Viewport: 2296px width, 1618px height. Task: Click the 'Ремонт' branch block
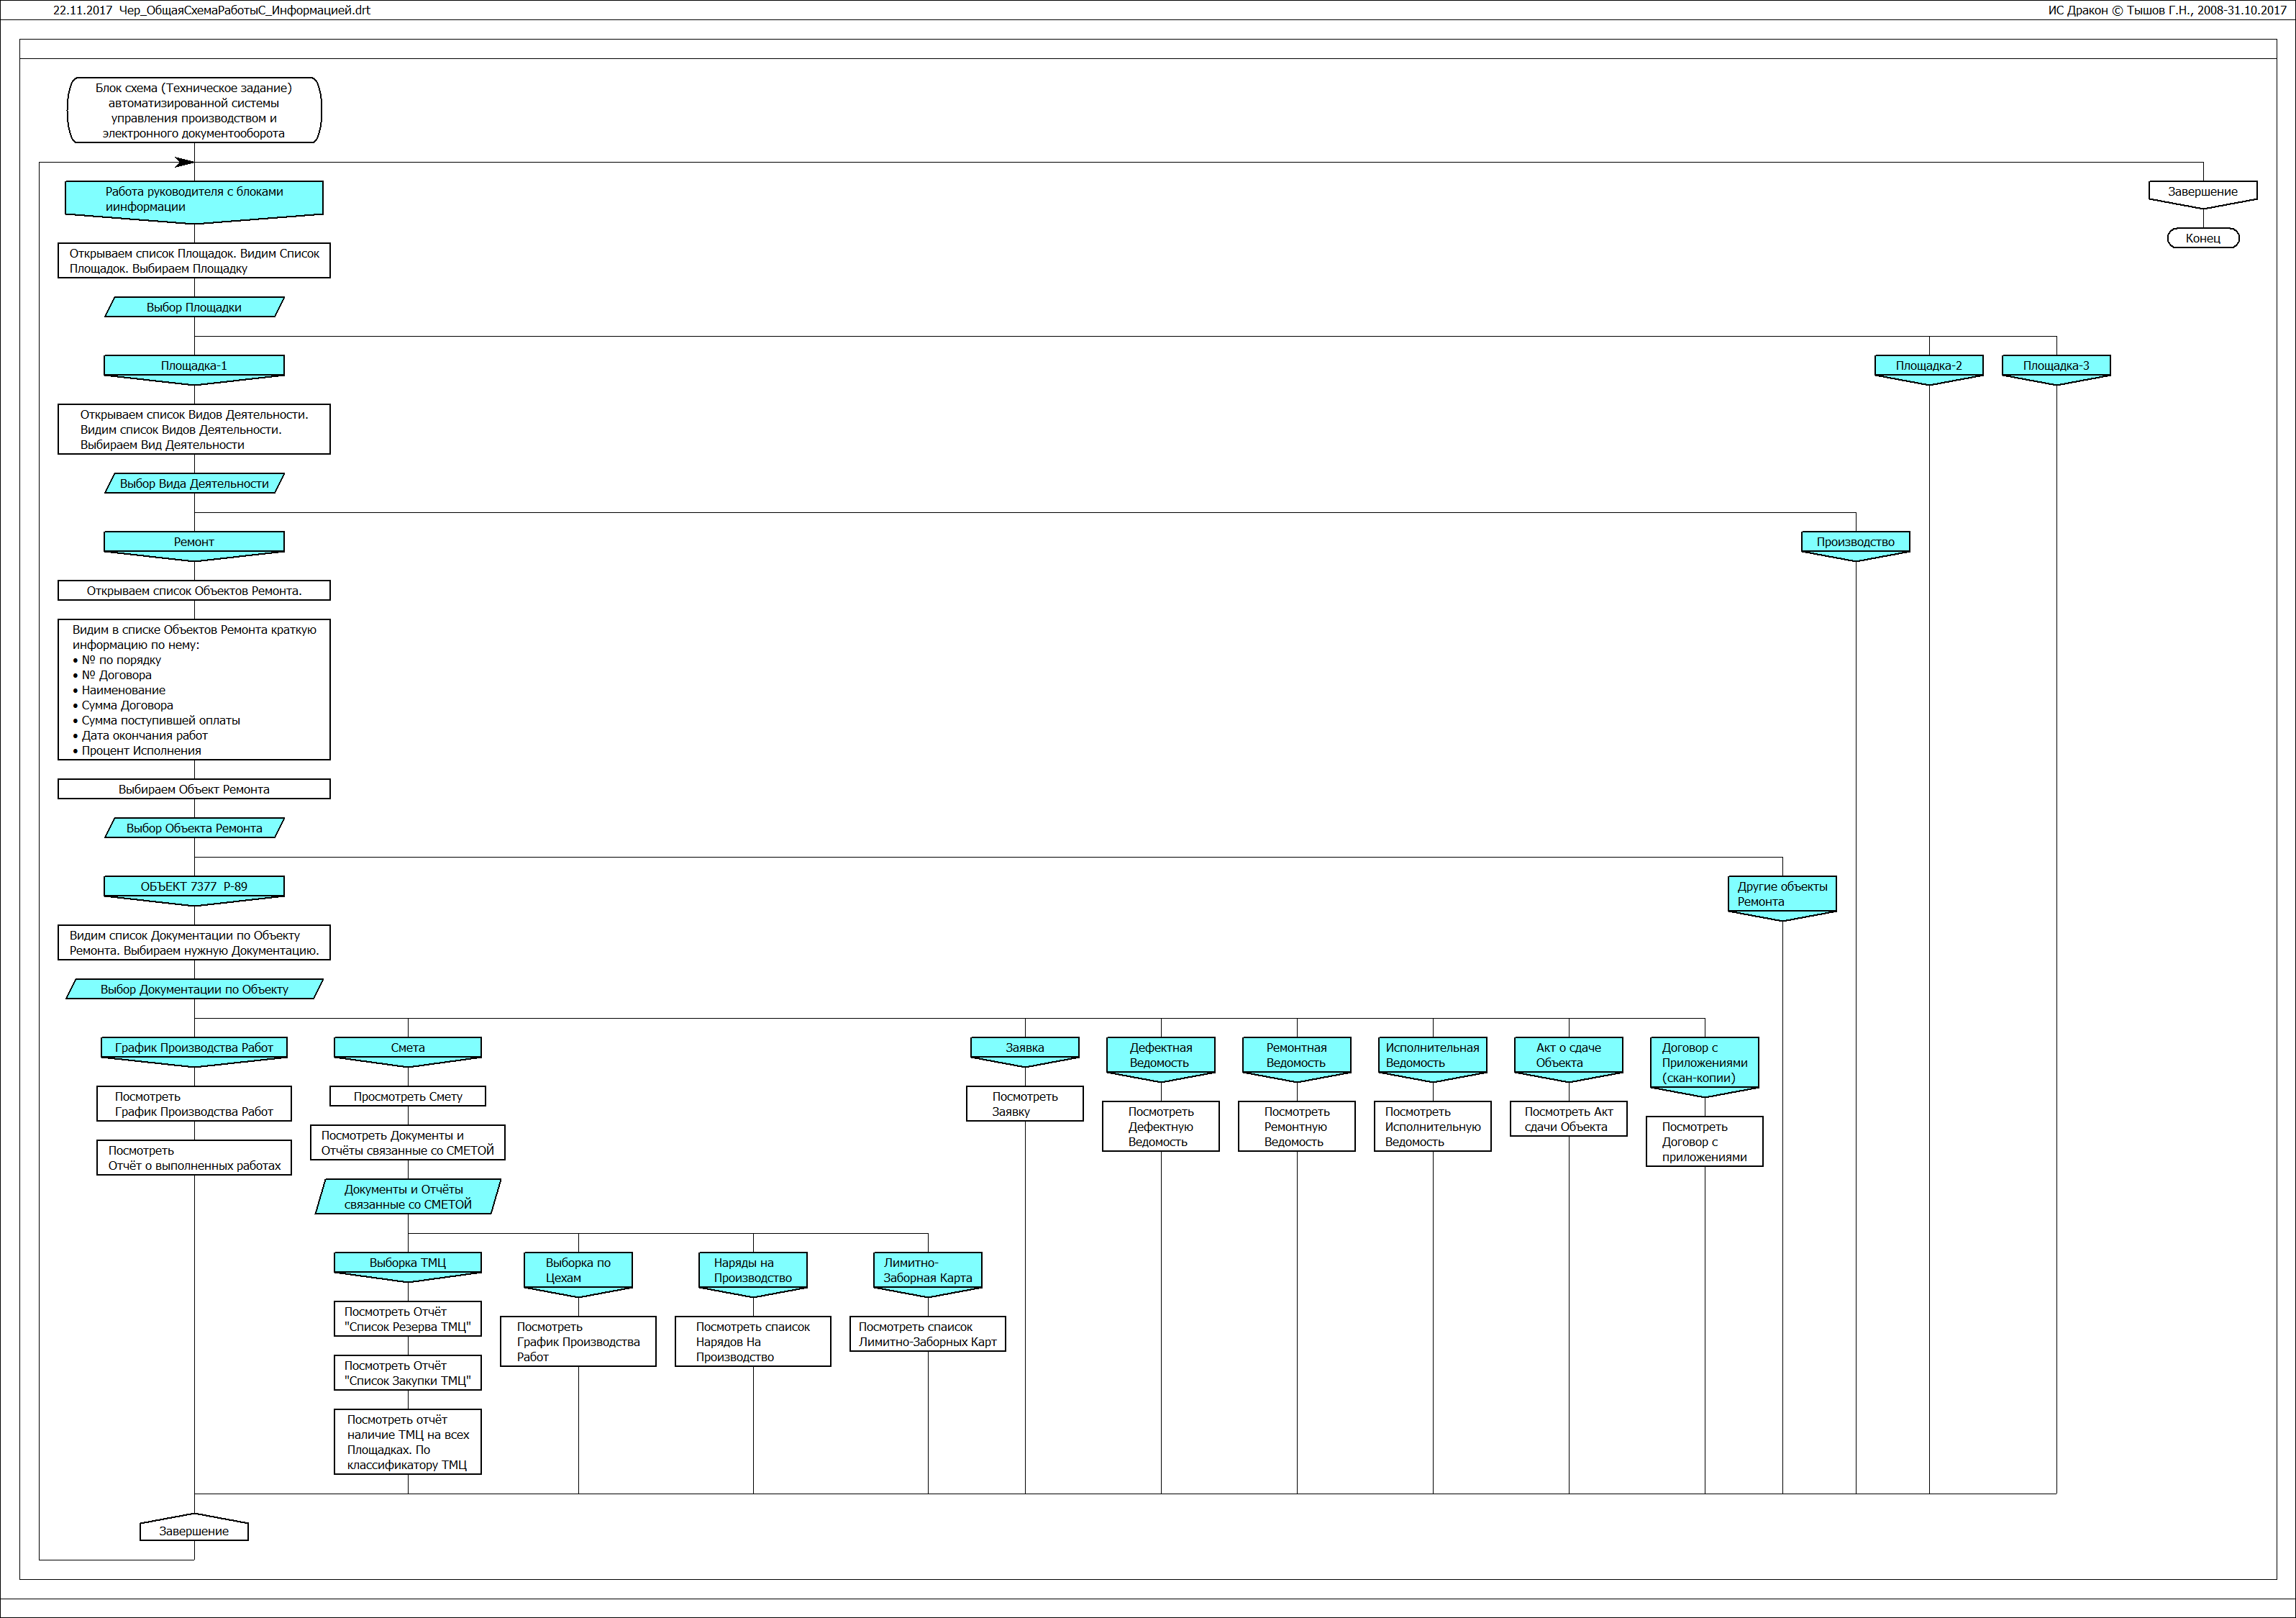click(x=194, y=542)
